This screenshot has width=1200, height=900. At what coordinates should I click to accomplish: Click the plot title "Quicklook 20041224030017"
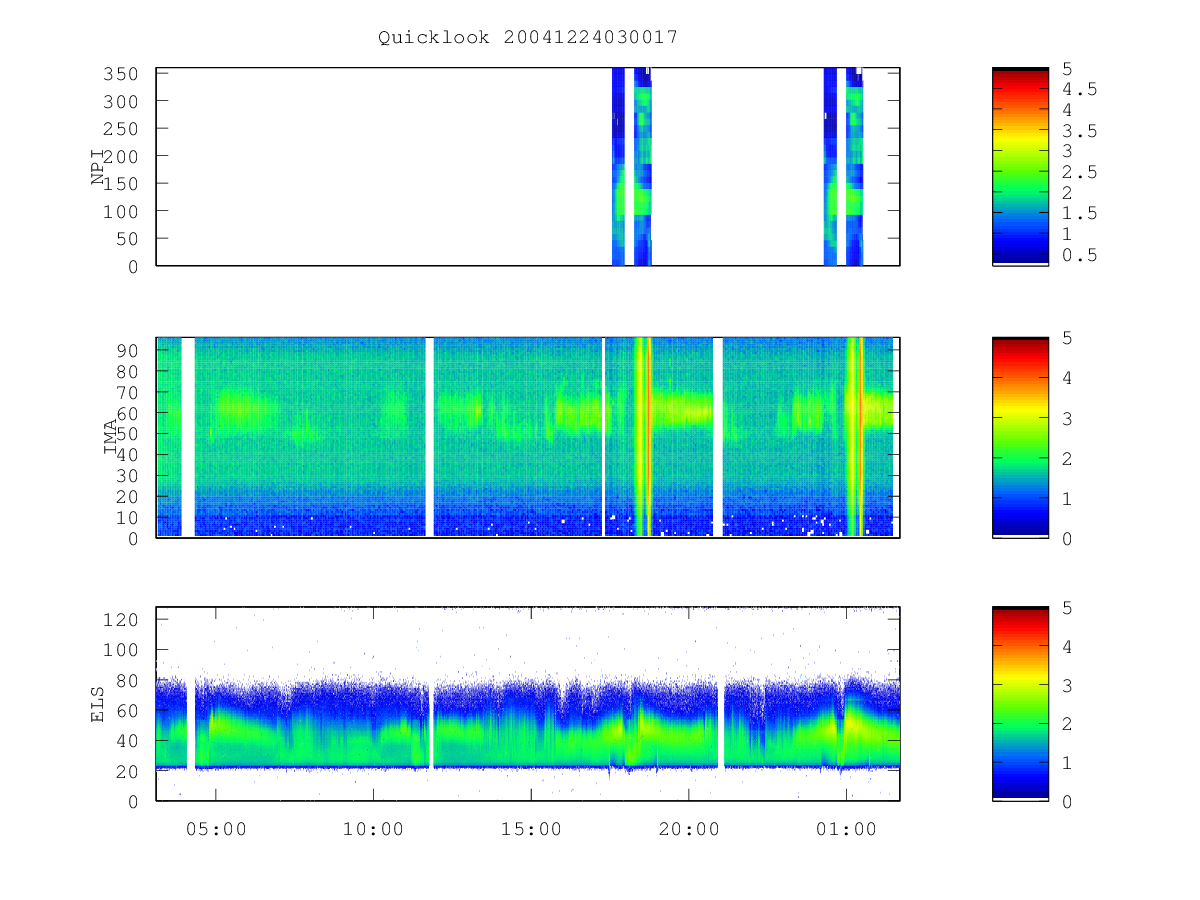click(x=528, y=38)
